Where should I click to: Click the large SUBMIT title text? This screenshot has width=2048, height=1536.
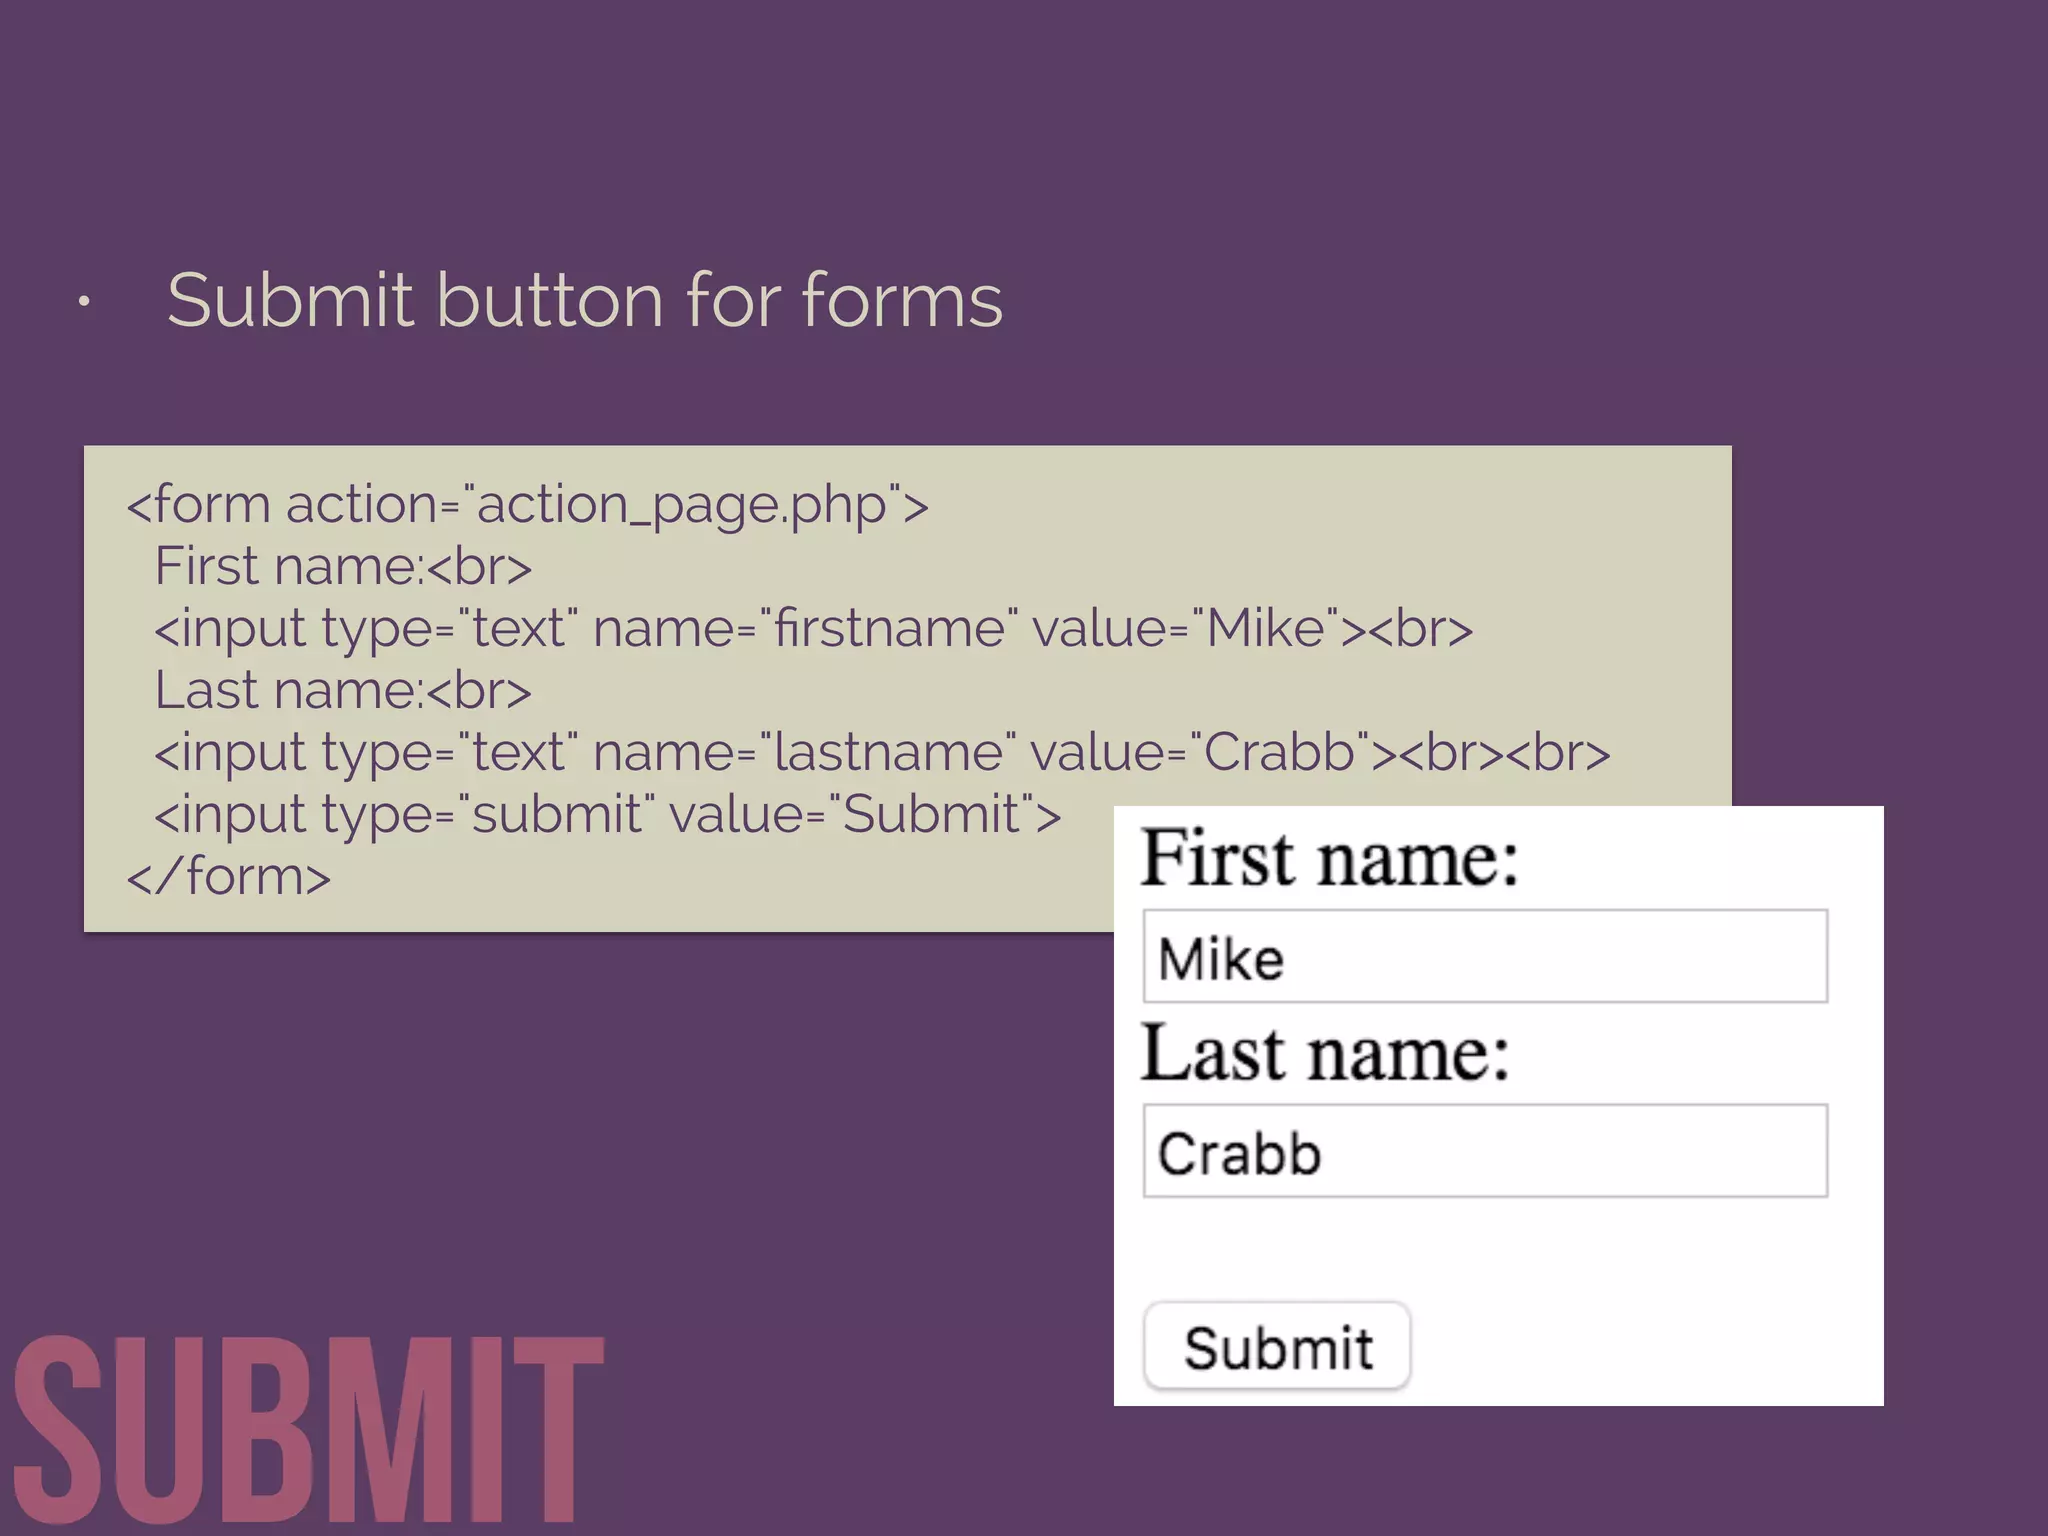tap(308, 1430)
